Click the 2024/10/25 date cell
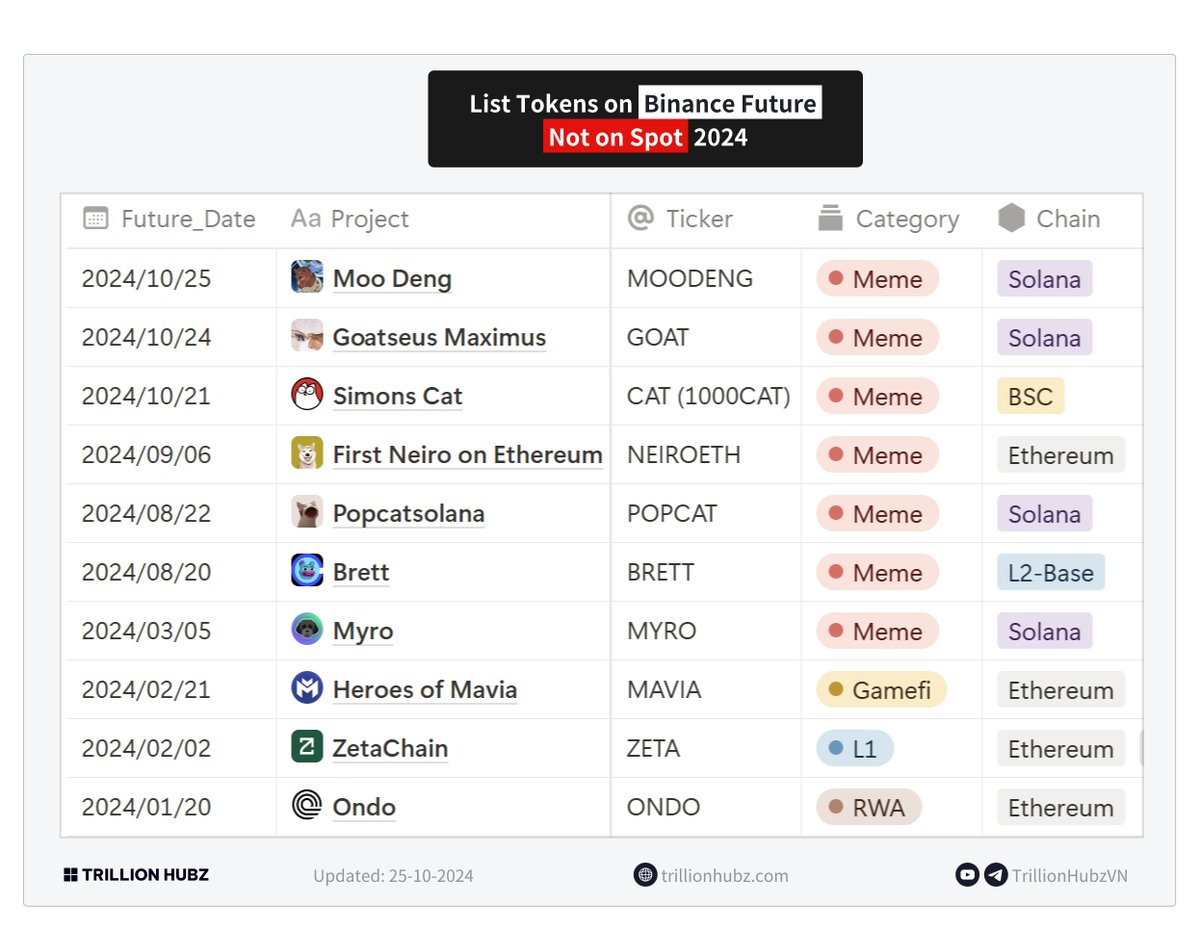 171,278
